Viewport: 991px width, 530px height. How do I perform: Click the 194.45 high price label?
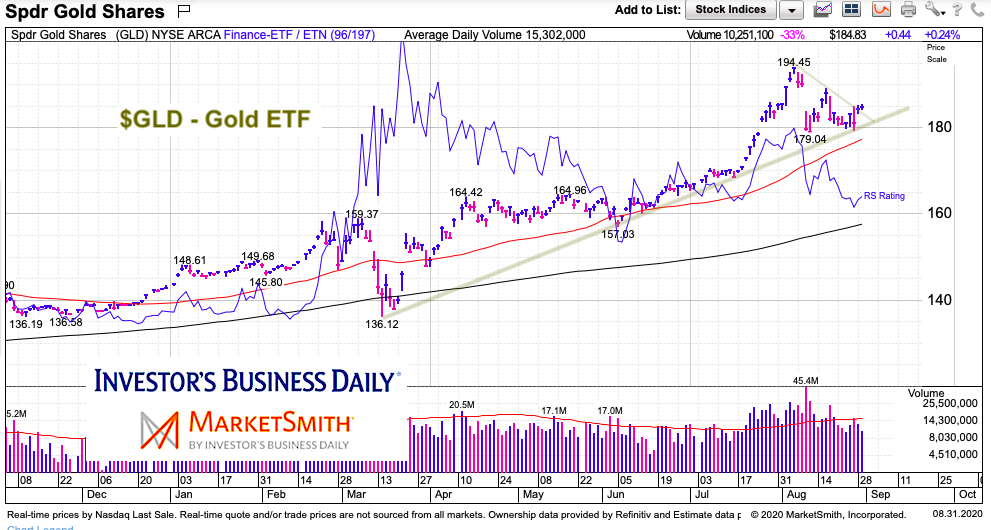point(793,62)
